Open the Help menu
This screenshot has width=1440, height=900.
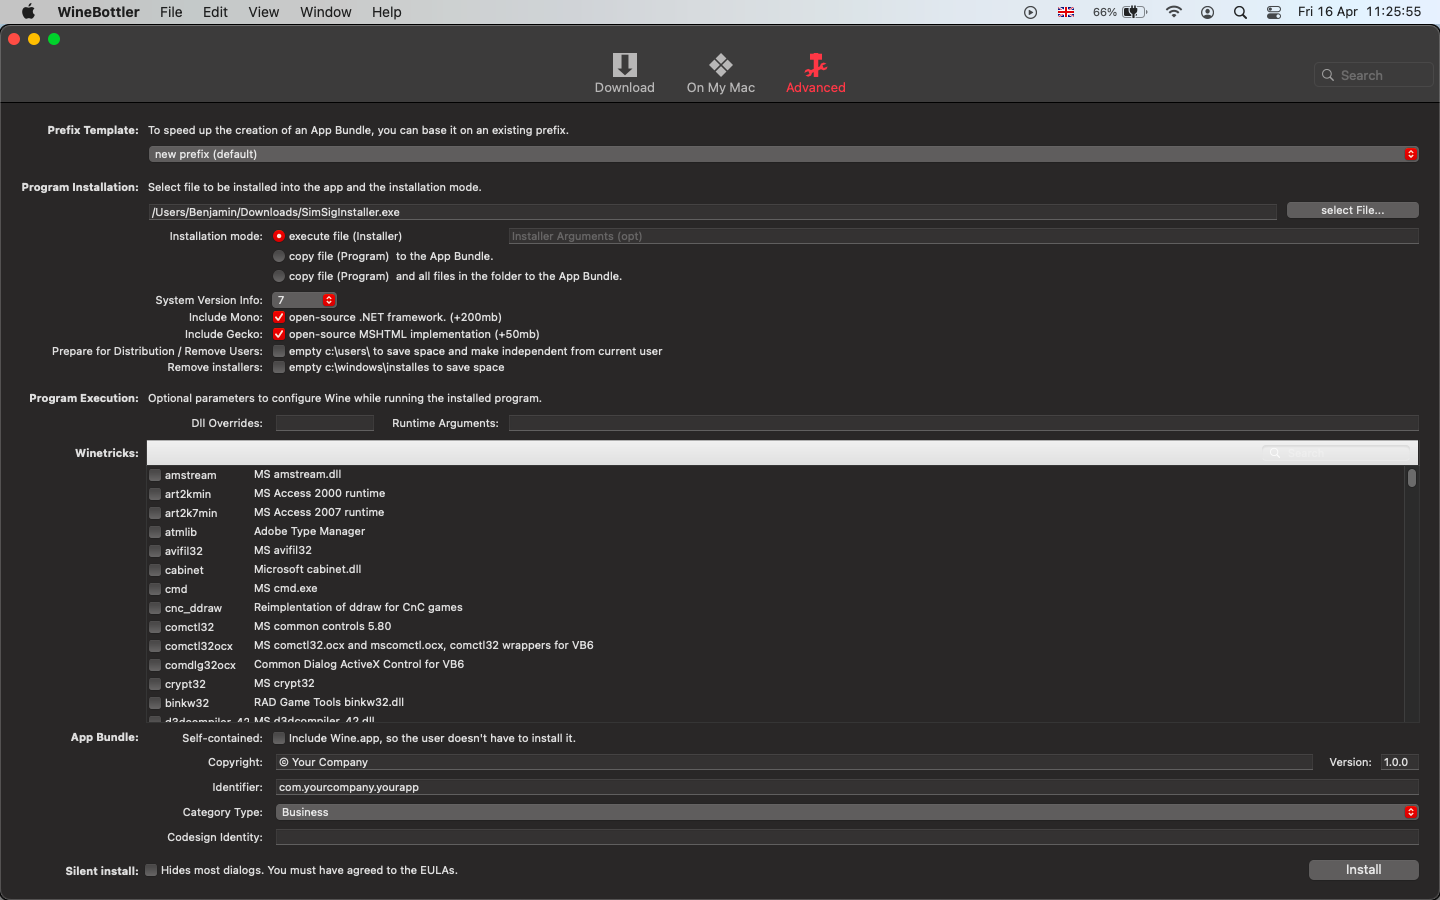pyautogui.click(x=387, y=12)
